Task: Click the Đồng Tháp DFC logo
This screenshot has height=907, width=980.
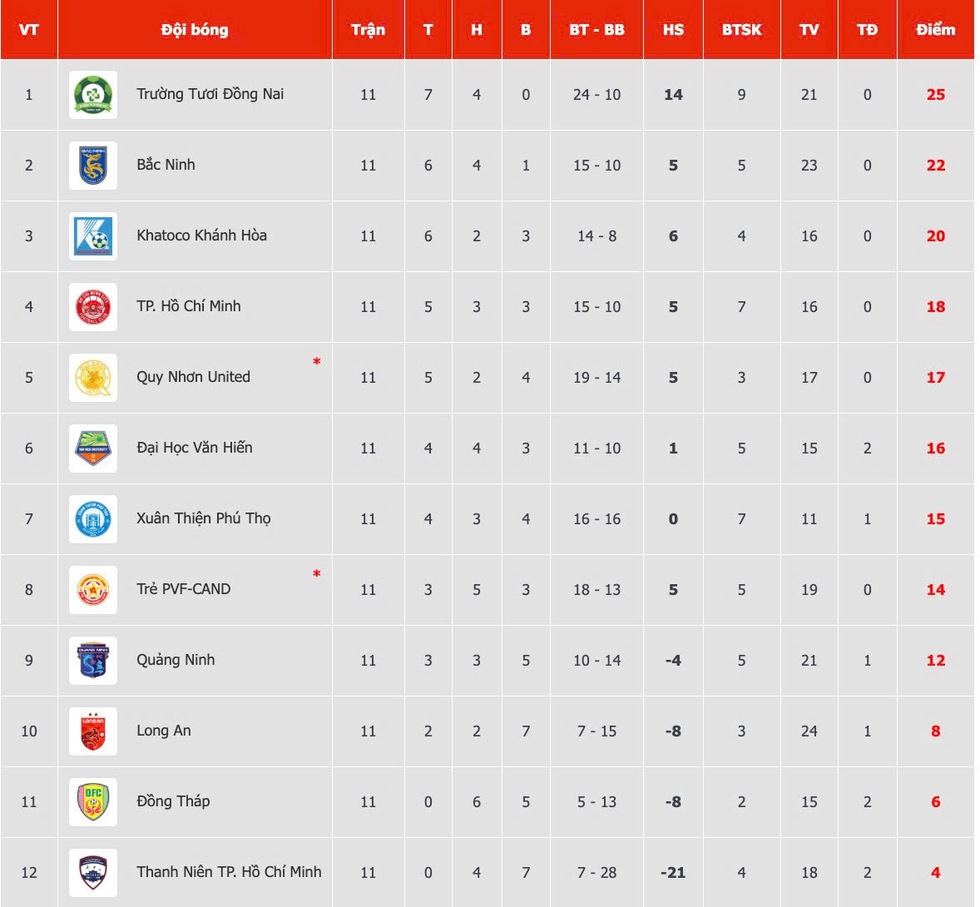Action: 93,802
